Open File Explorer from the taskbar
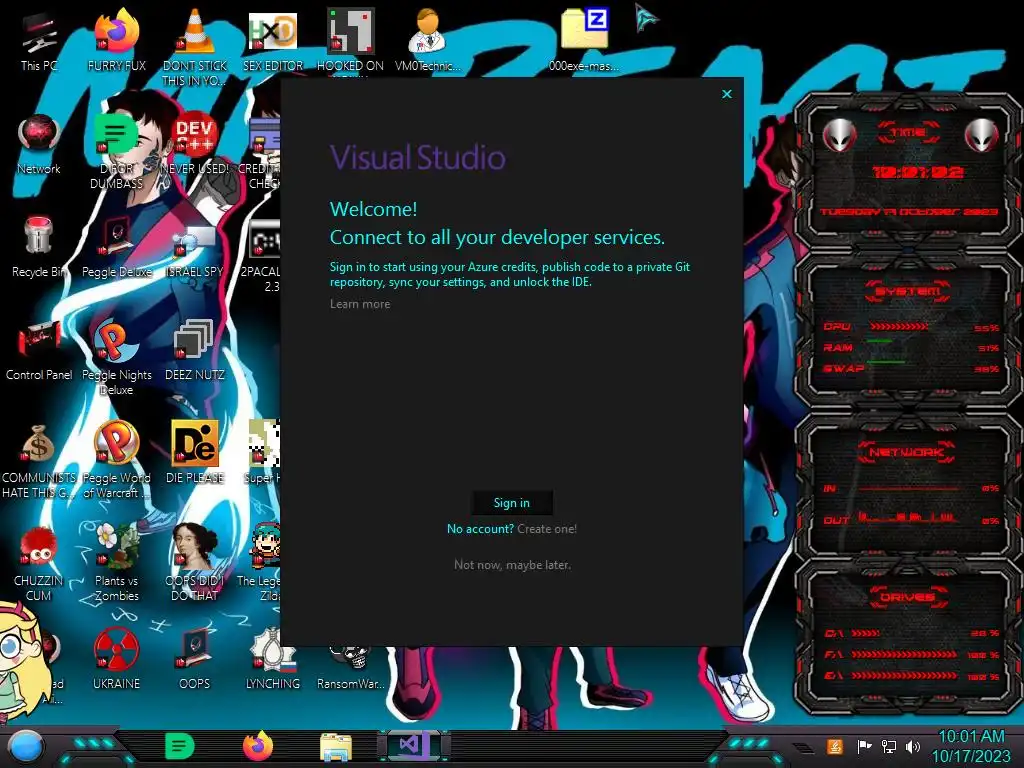Image resolution: width=1024 pixels, height=768 pixels. (336, 747)
